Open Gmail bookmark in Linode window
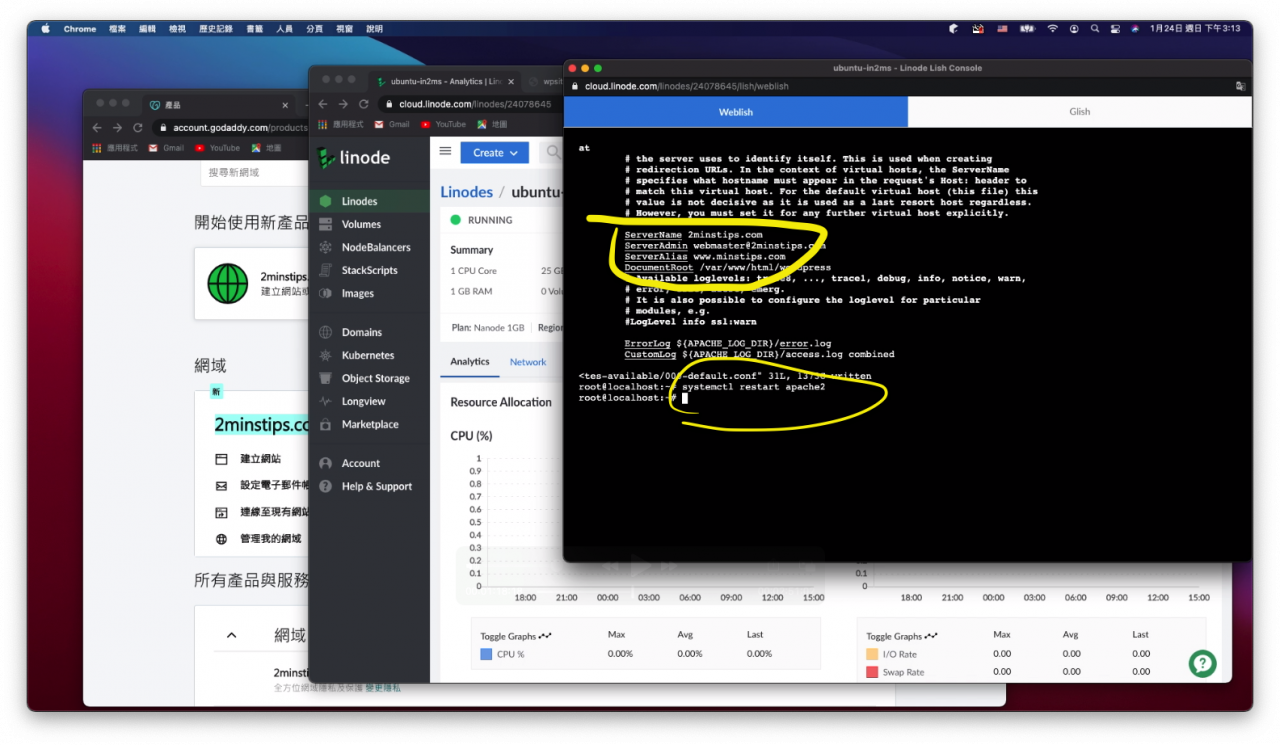 coord(392,124)
